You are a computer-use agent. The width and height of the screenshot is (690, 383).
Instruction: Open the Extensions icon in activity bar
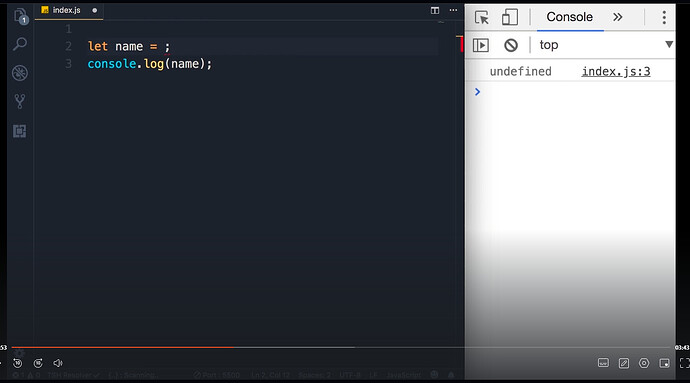[20, 131]
